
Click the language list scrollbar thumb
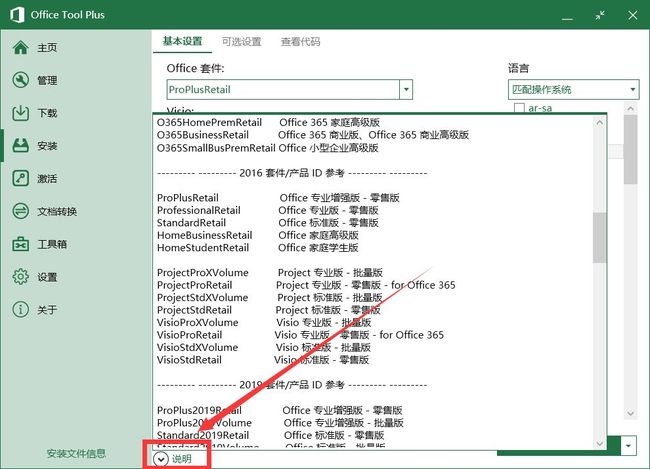[x=631, y=149]
